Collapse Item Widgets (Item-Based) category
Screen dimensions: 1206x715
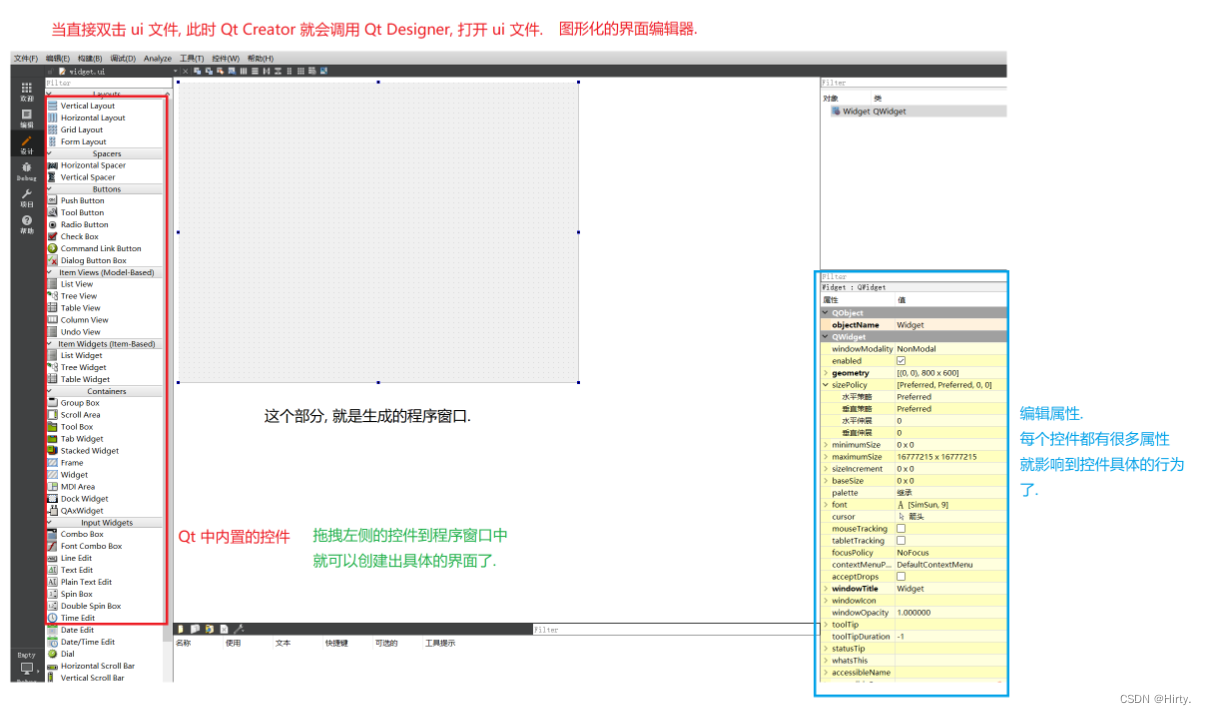(50, 344)
